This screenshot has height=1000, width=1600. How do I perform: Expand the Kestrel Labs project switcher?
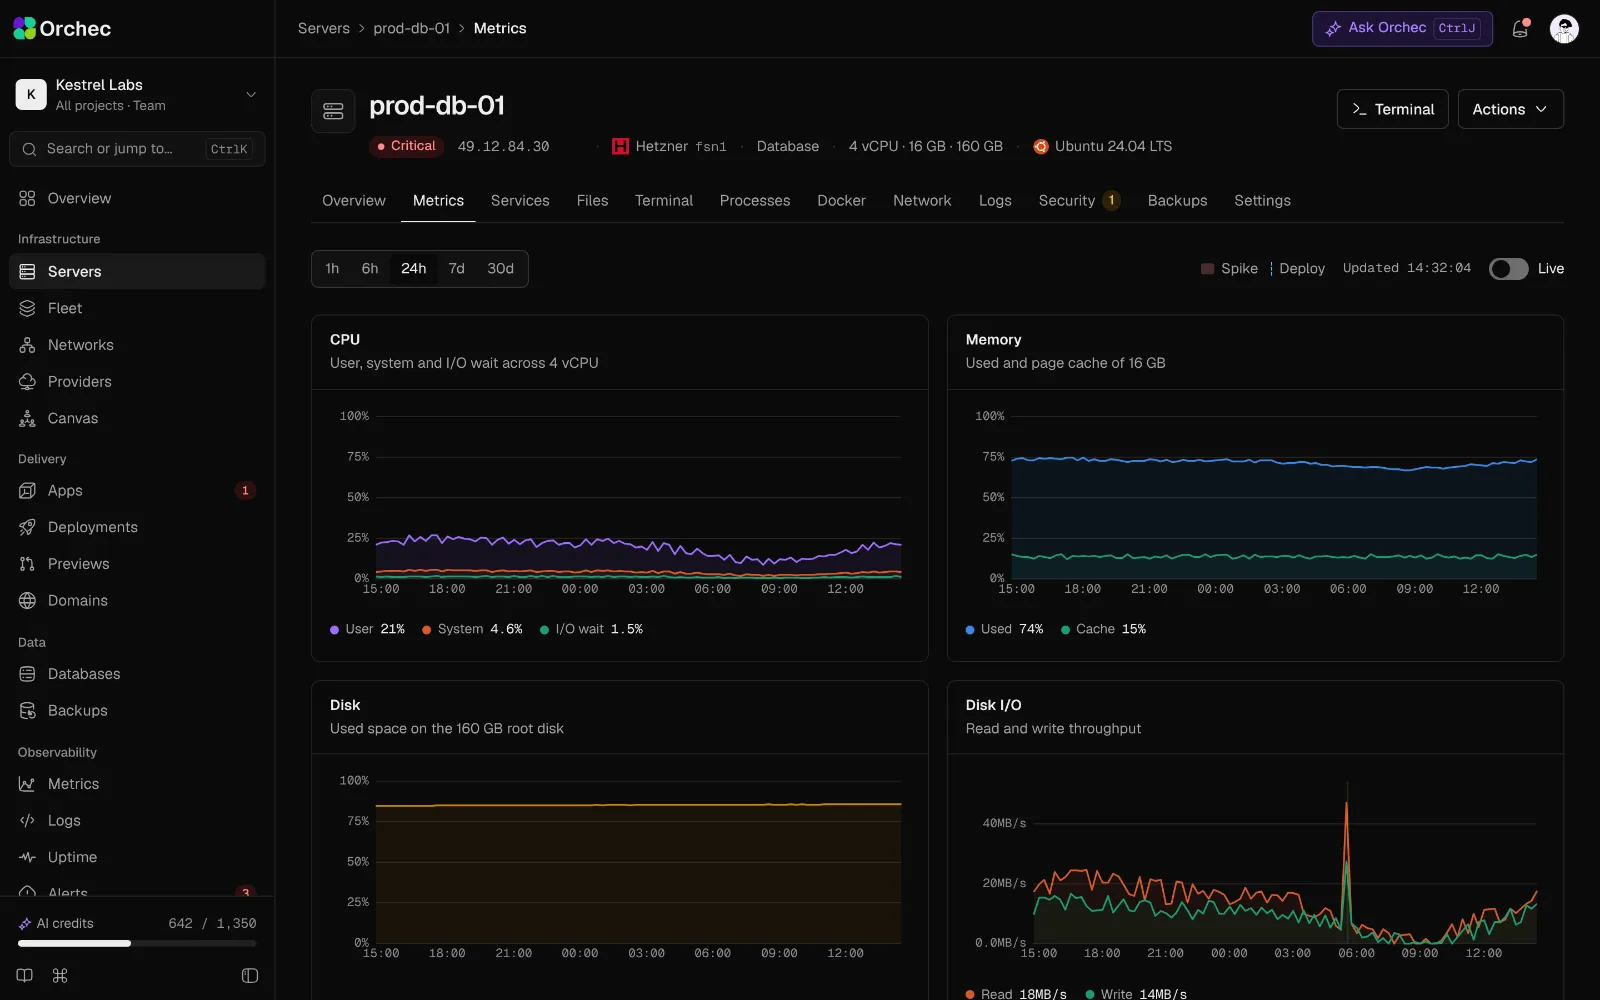137,94
